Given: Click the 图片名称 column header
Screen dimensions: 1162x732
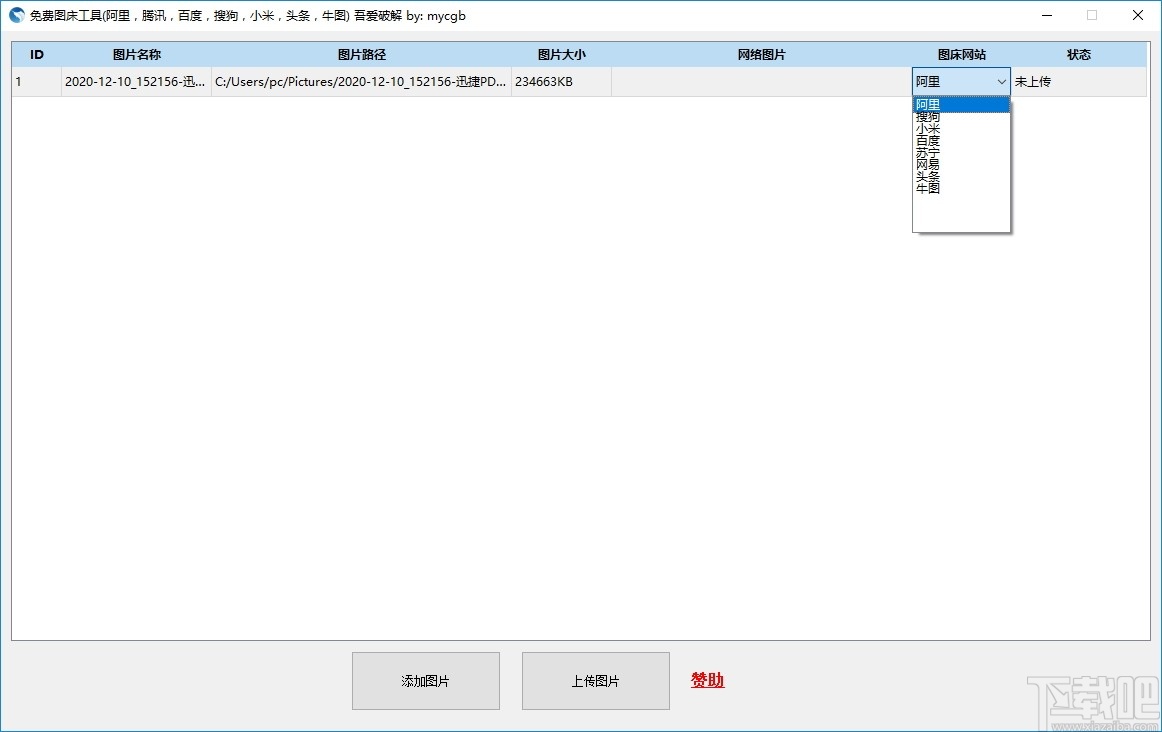Looking at the screenshot, I should point(135,54).
